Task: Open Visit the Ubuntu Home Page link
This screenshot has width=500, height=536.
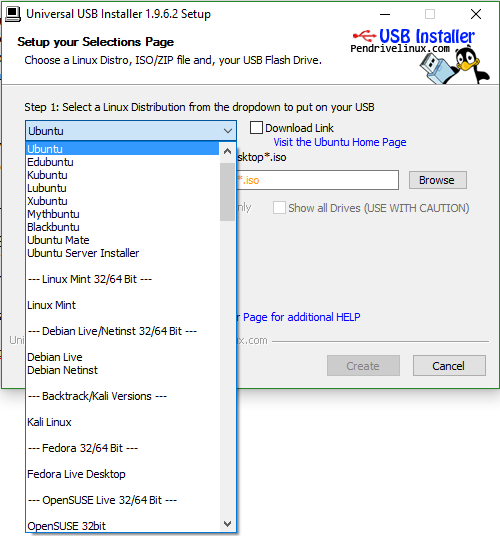Action: click(x=340, y=142)
